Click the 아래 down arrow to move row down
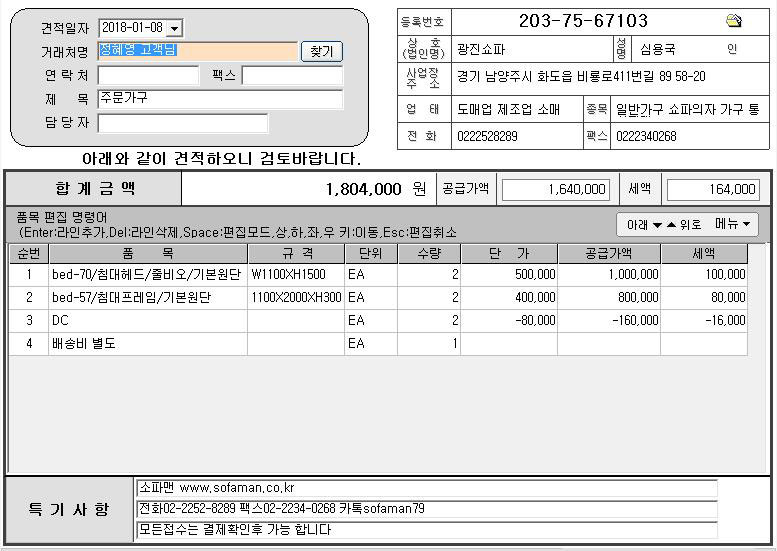Image resolution: width=777 pixels, height=551 pixels. click(x=657, y=225)
